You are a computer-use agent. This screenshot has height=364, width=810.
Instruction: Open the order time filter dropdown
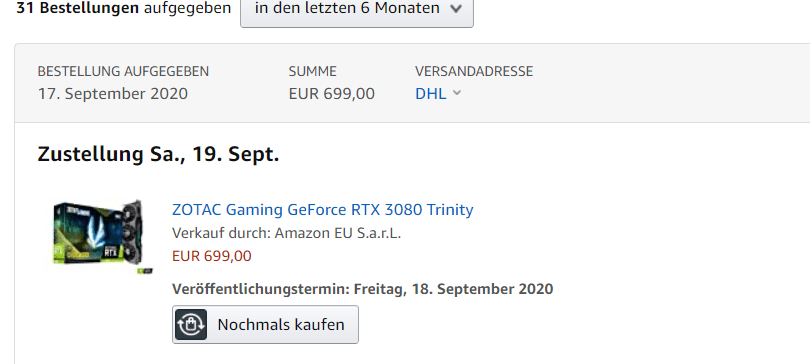357,10
